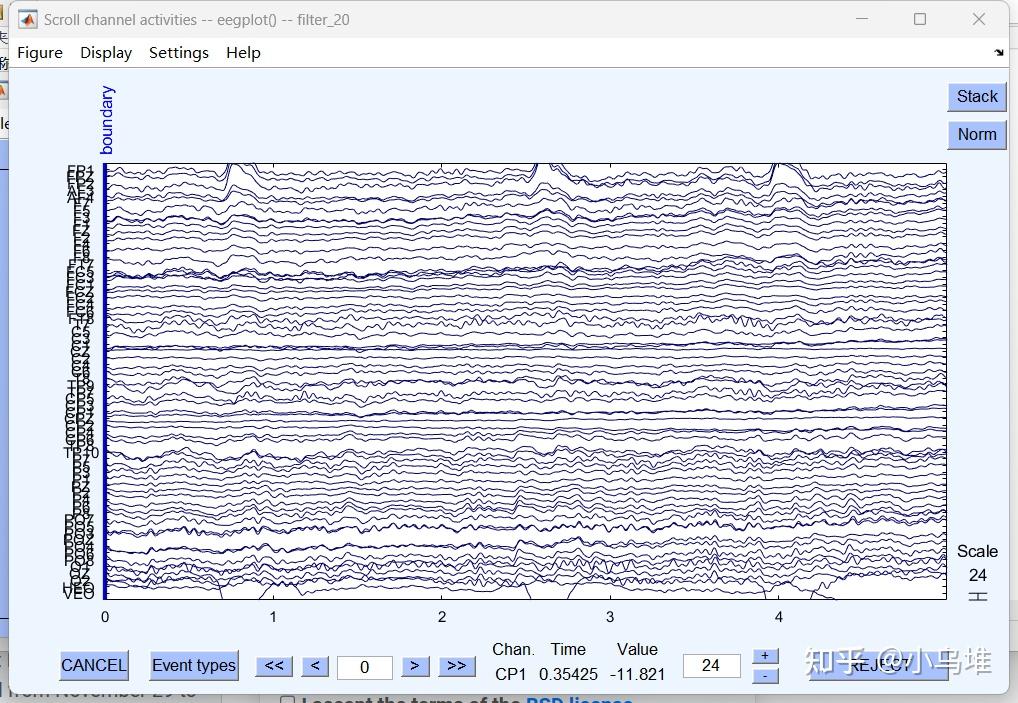
Task: Click the time position field showing 0
Action: click(x=364, y=667)
